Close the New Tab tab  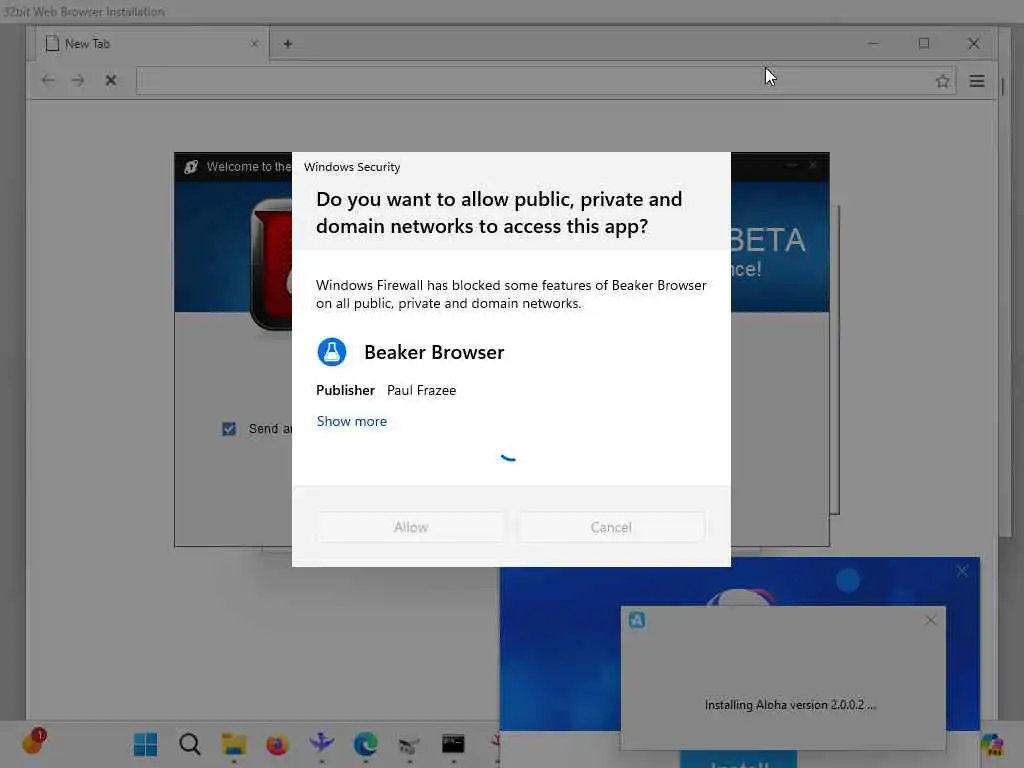point(254,44)
